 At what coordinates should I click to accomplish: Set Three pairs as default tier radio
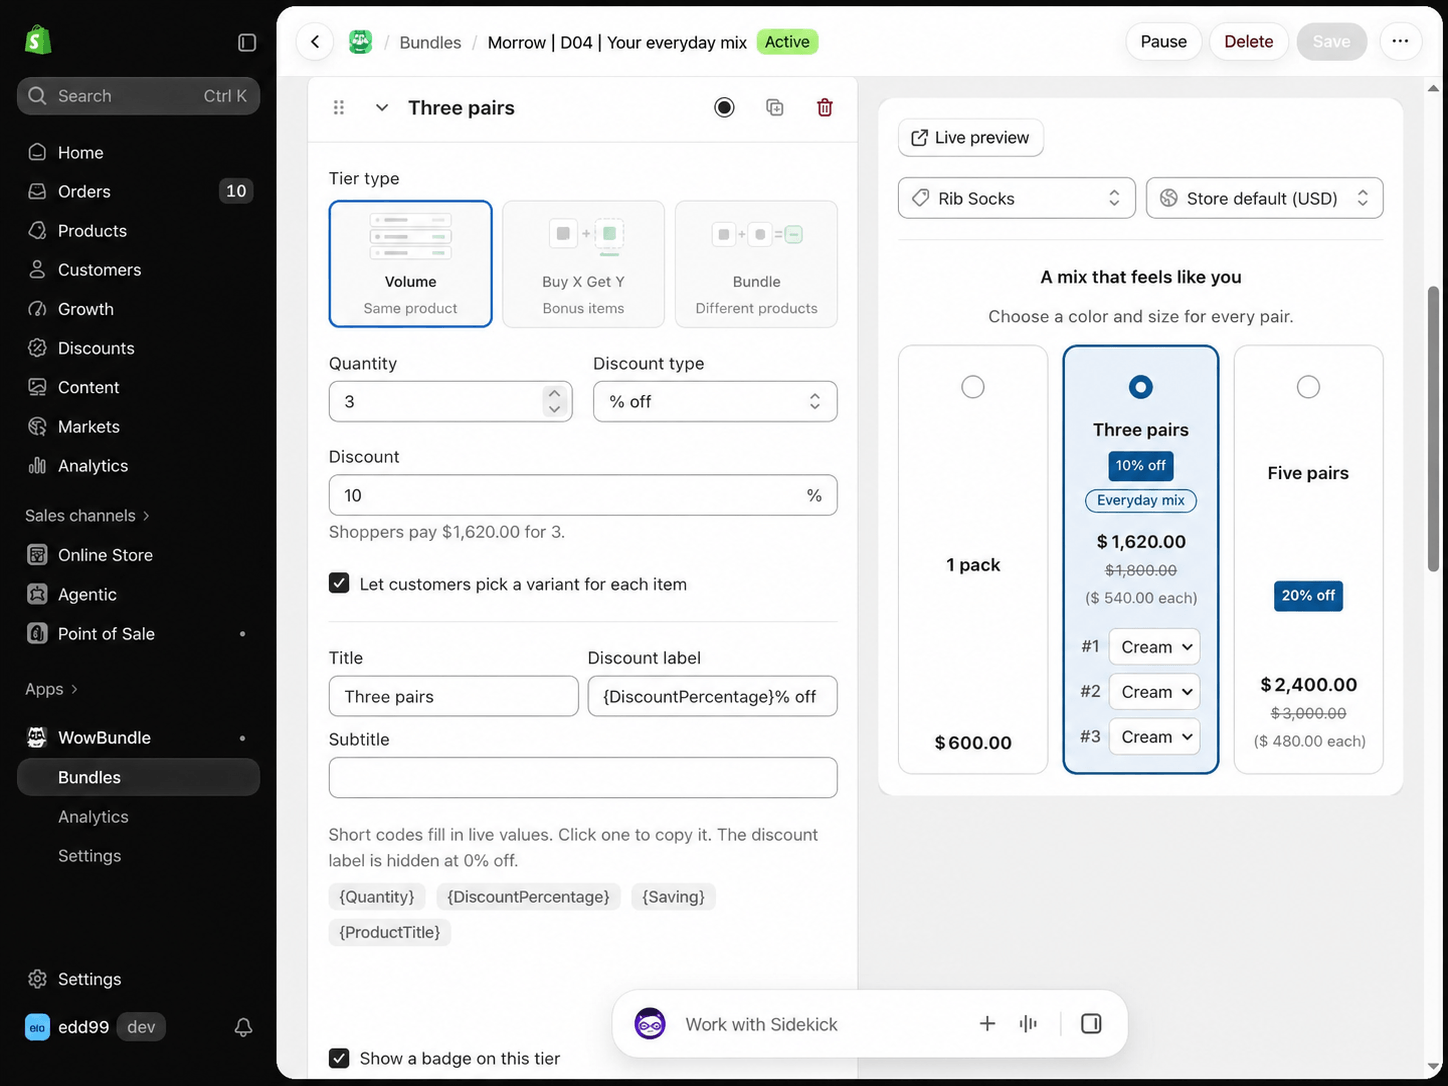(x=724, y=107)
